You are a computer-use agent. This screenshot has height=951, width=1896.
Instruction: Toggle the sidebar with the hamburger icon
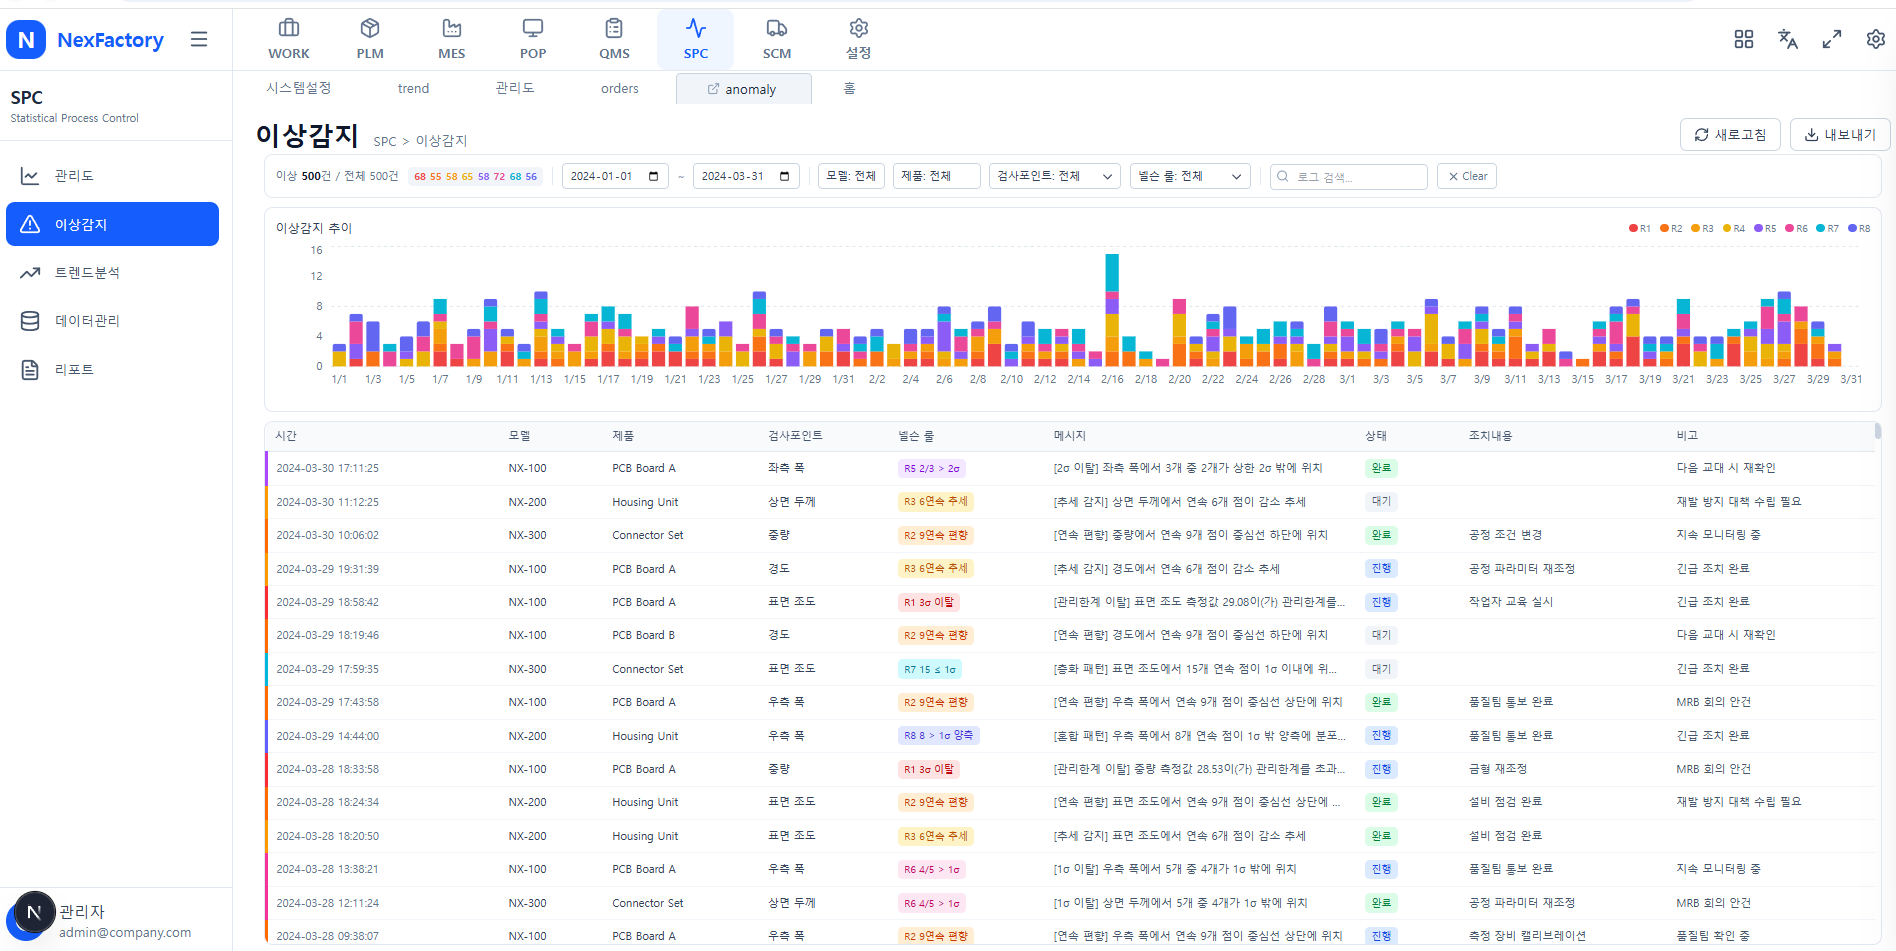199,39
